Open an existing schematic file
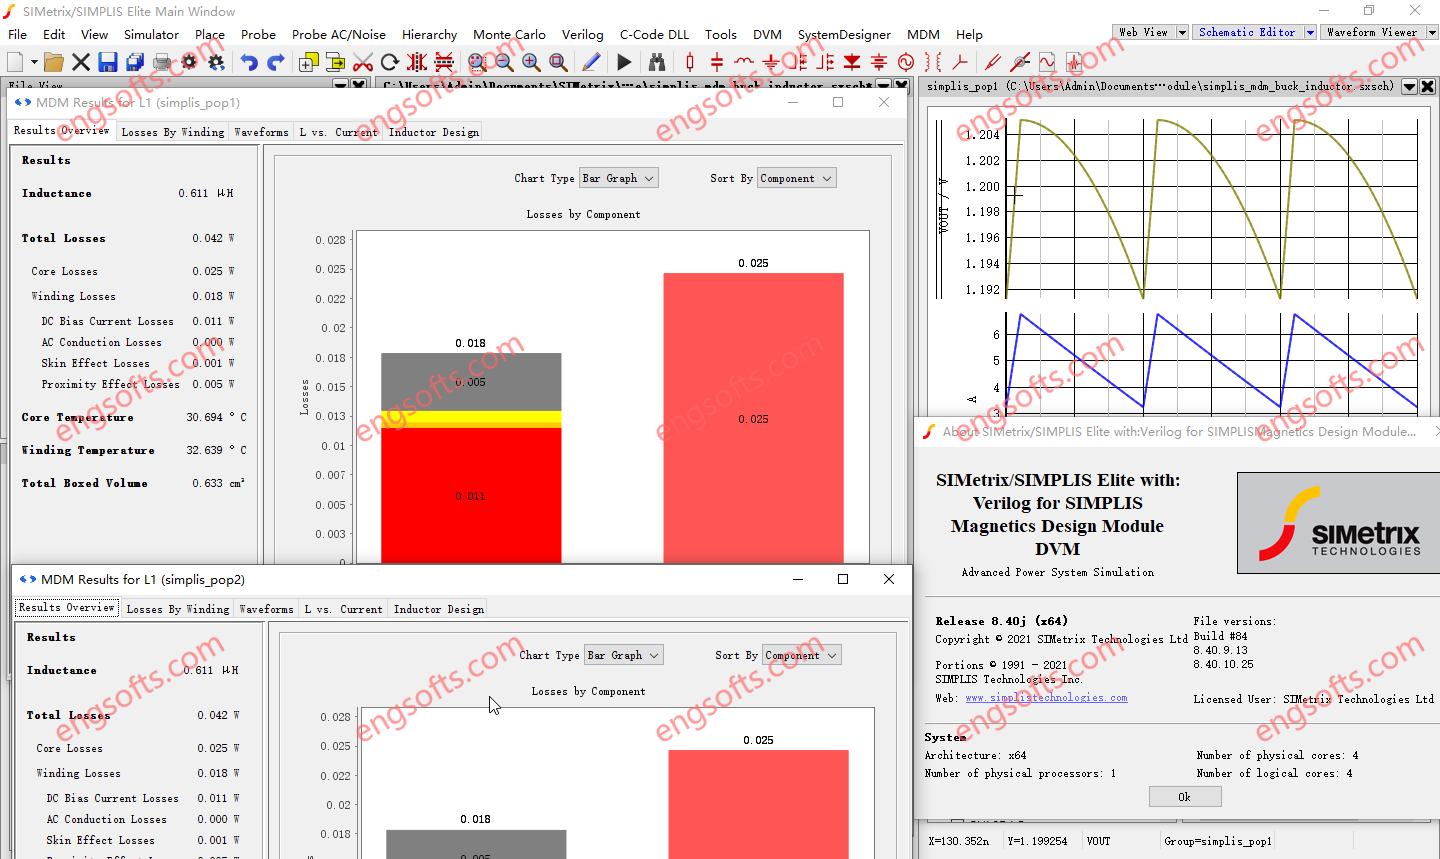 pyautogui.click(x=53, y=61)
